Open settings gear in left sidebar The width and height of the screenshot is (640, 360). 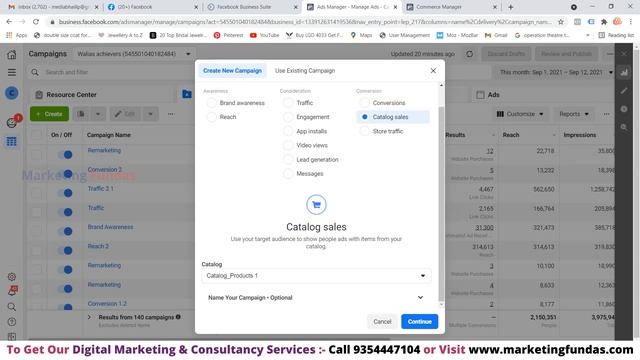tap(12, 277)
